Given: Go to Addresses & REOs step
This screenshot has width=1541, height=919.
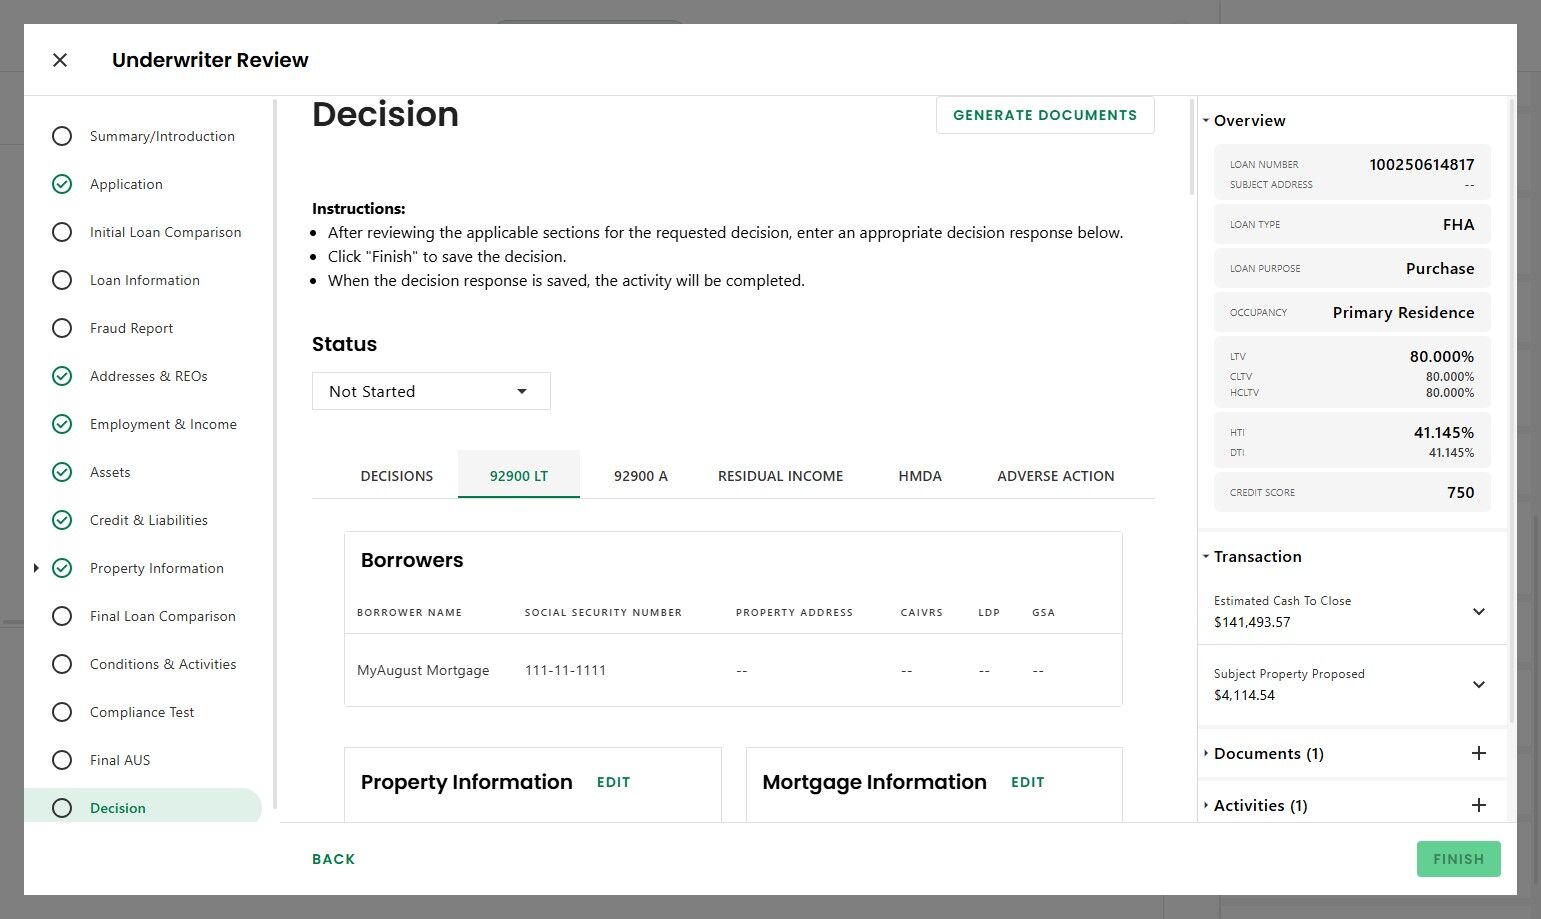Looking at the screenshot, I should 149,376.
